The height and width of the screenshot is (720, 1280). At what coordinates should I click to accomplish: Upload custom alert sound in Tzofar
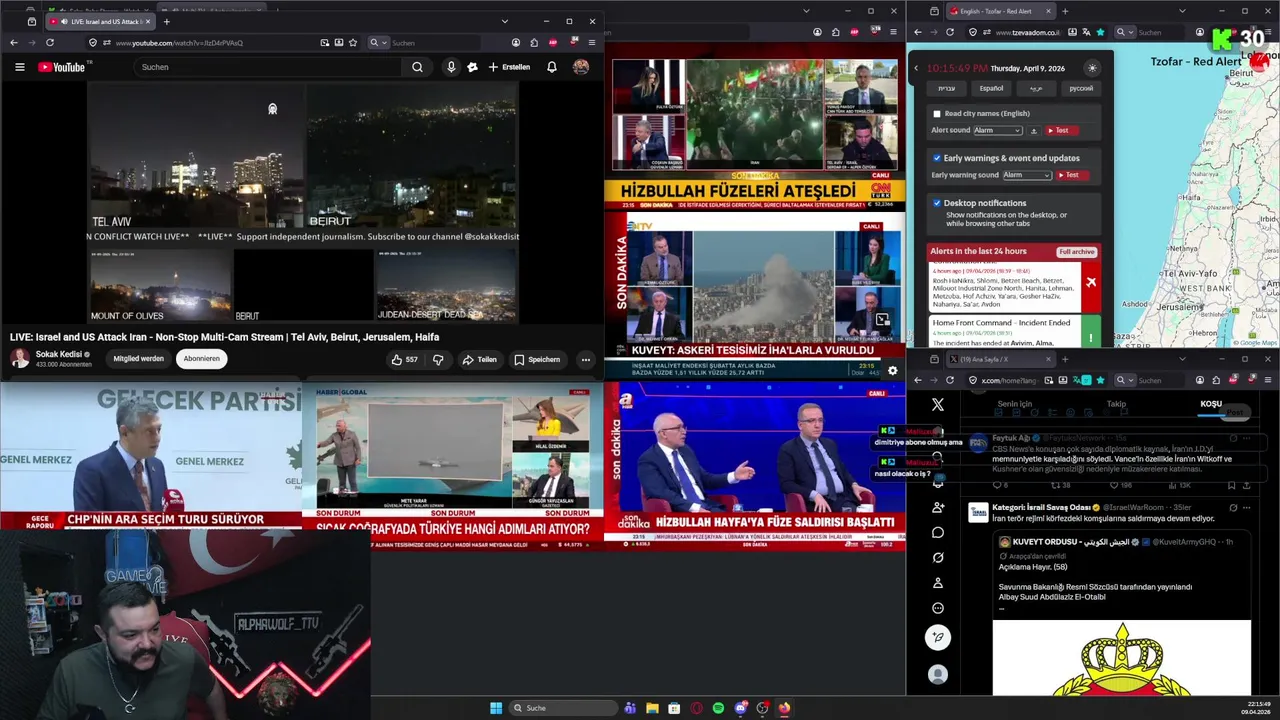(1034, 131)
